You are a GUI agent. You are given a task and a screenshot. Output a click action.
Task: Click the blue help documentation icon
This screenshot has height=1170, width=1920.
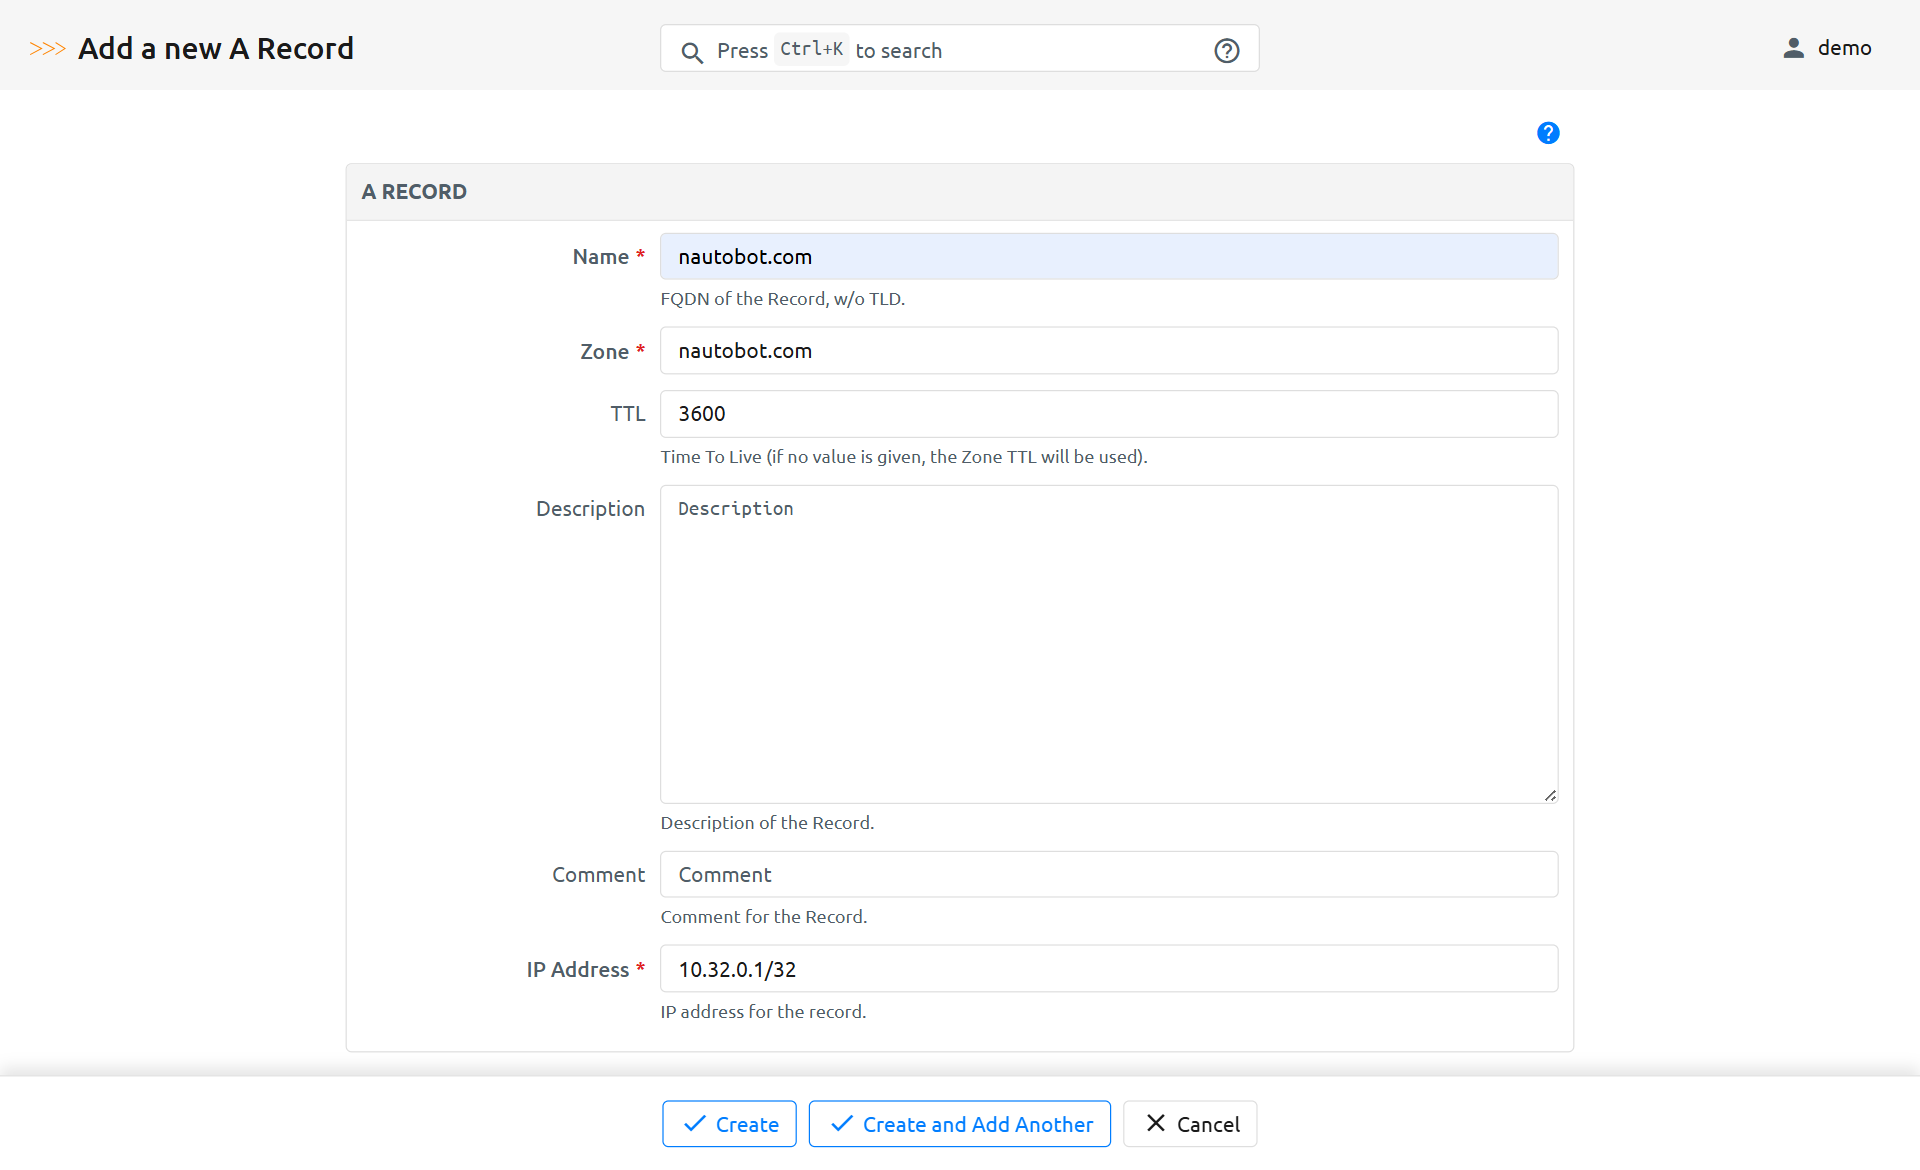pyautogui.click(x=1547, y=133)
